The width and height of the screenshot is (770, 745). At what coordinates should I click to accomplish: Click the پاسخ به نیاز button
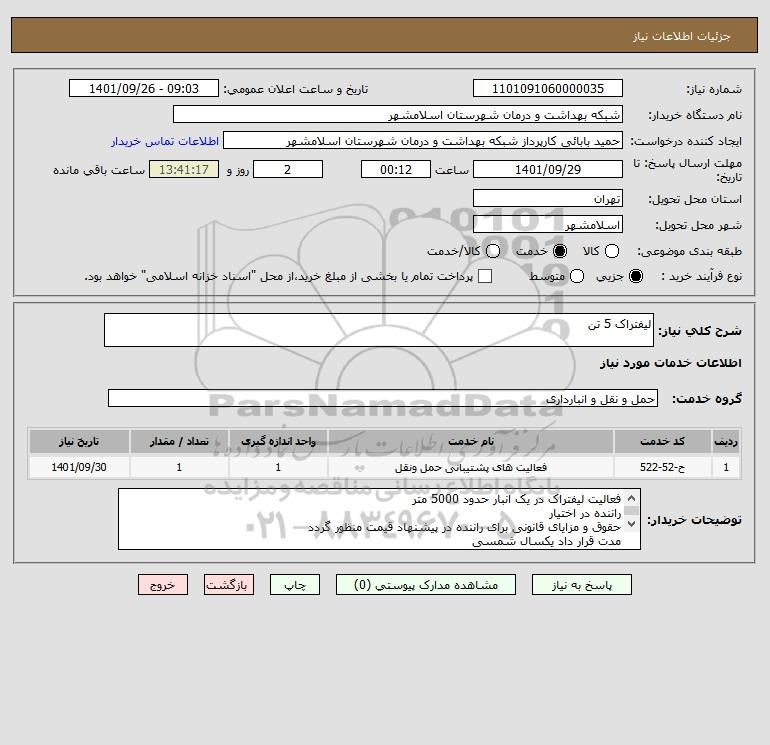click(x=581, y=585)
